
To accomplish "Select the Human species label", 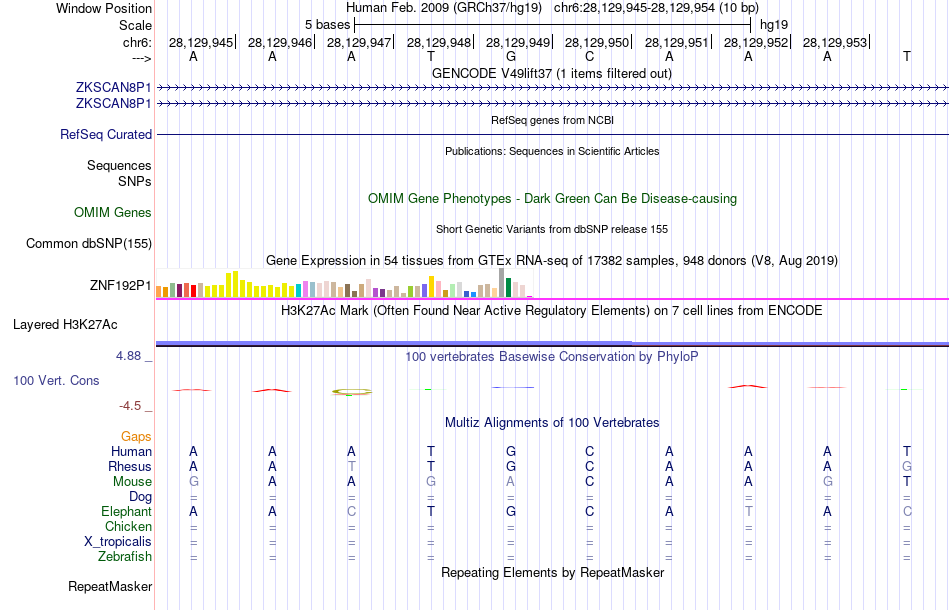I will tap(131, 451).
